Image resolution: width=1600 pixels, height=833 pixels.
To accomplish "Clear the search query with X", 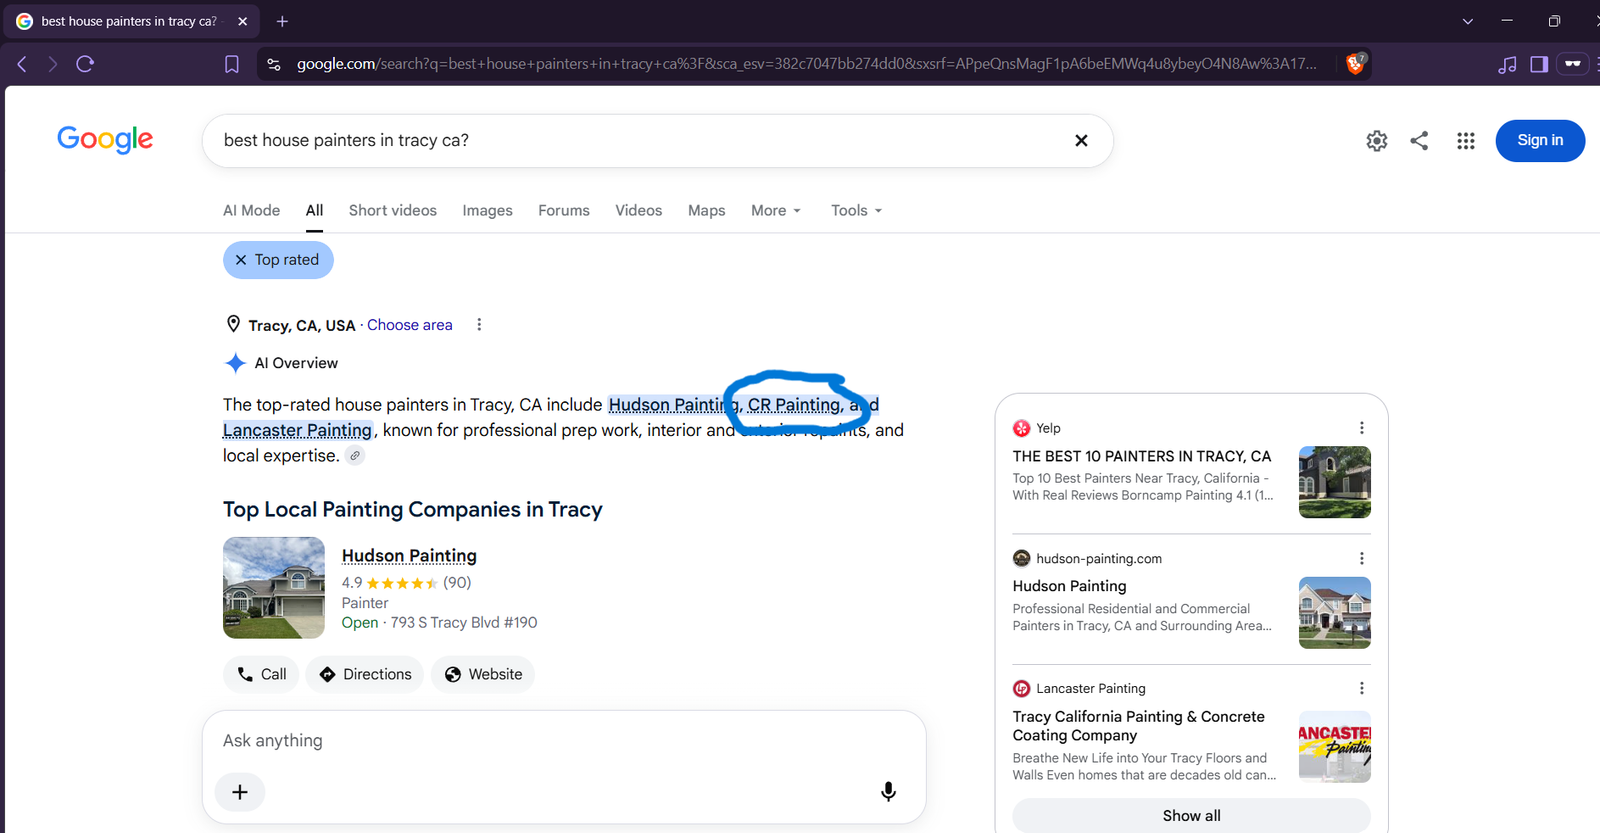I will pyautogui.click(x=1081, y=140).
